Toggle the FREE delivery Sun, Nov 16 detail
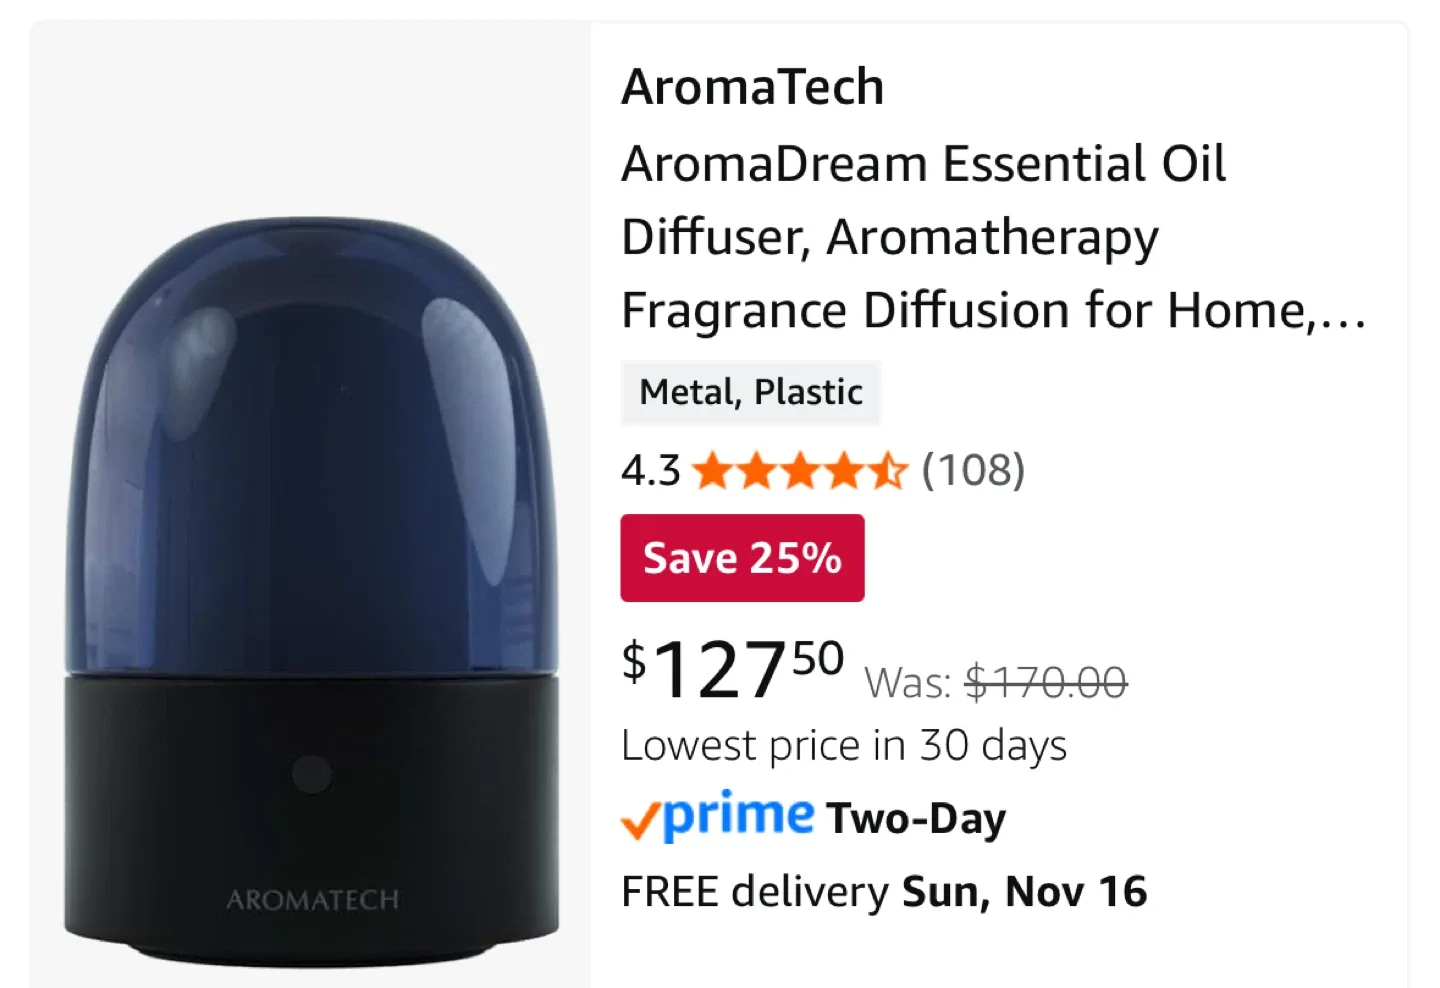 tap(884, 891)
